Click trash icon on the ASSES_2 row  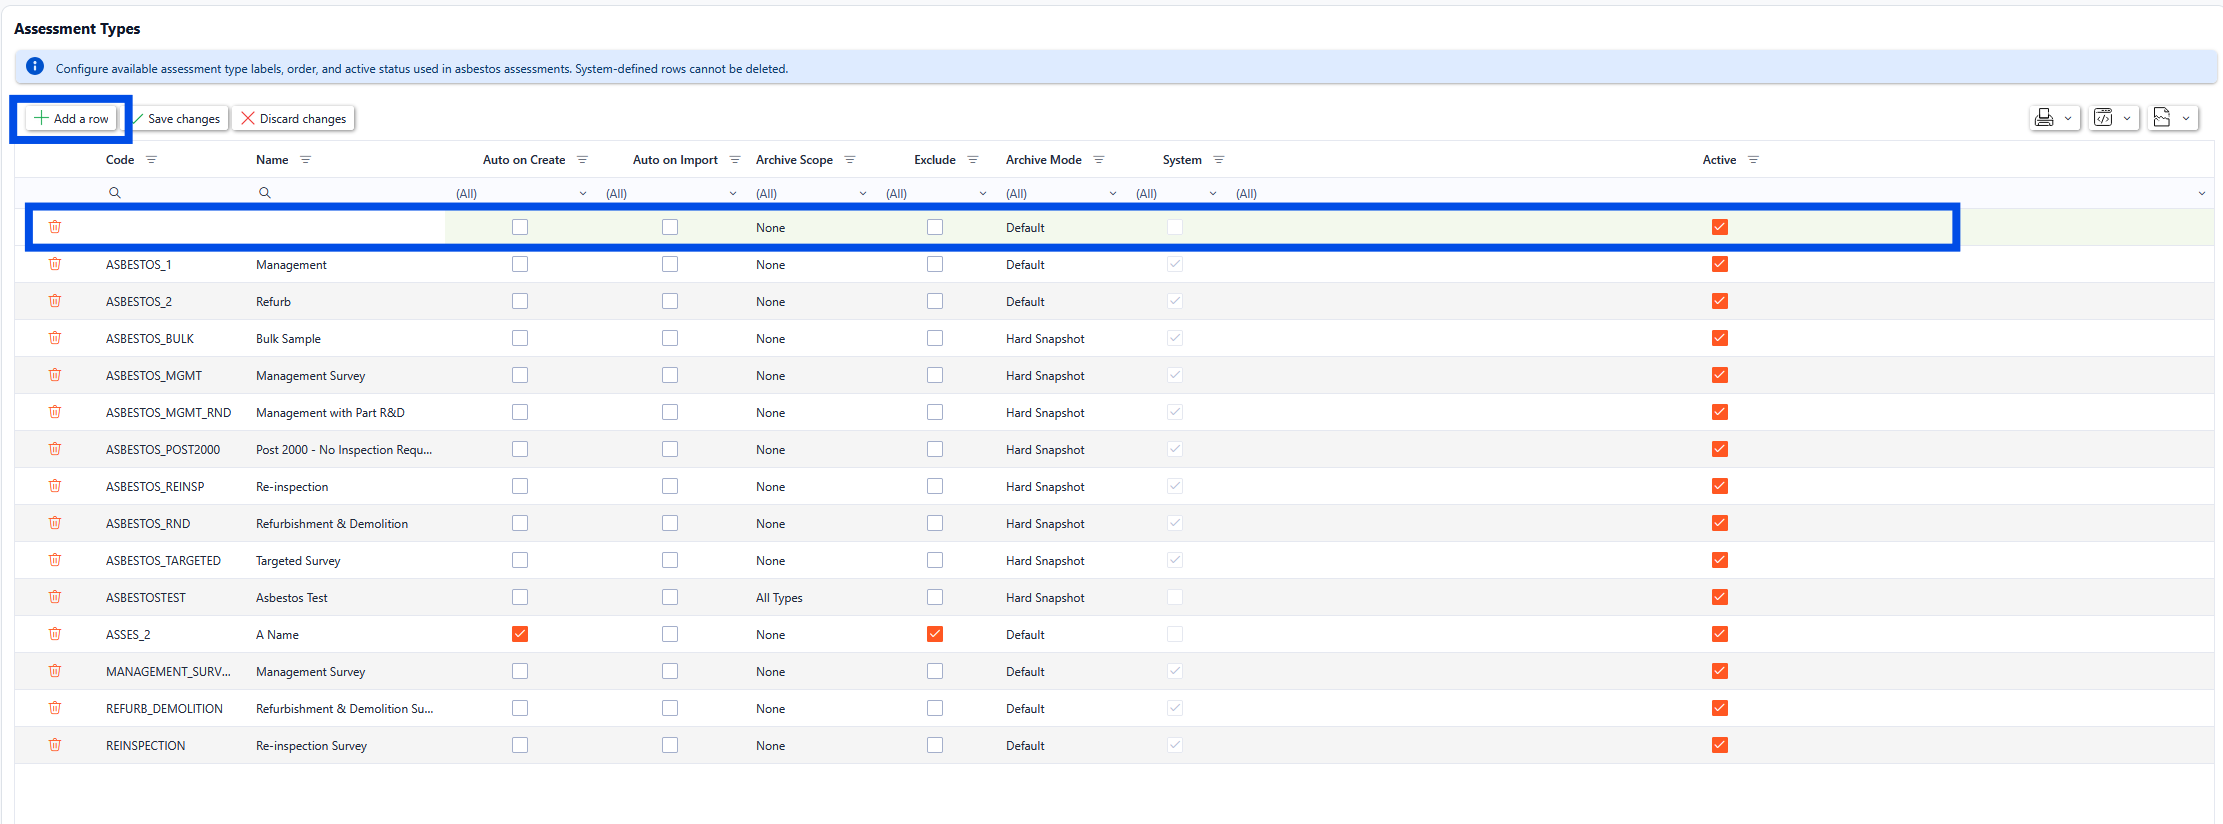[x=55, y=634]
